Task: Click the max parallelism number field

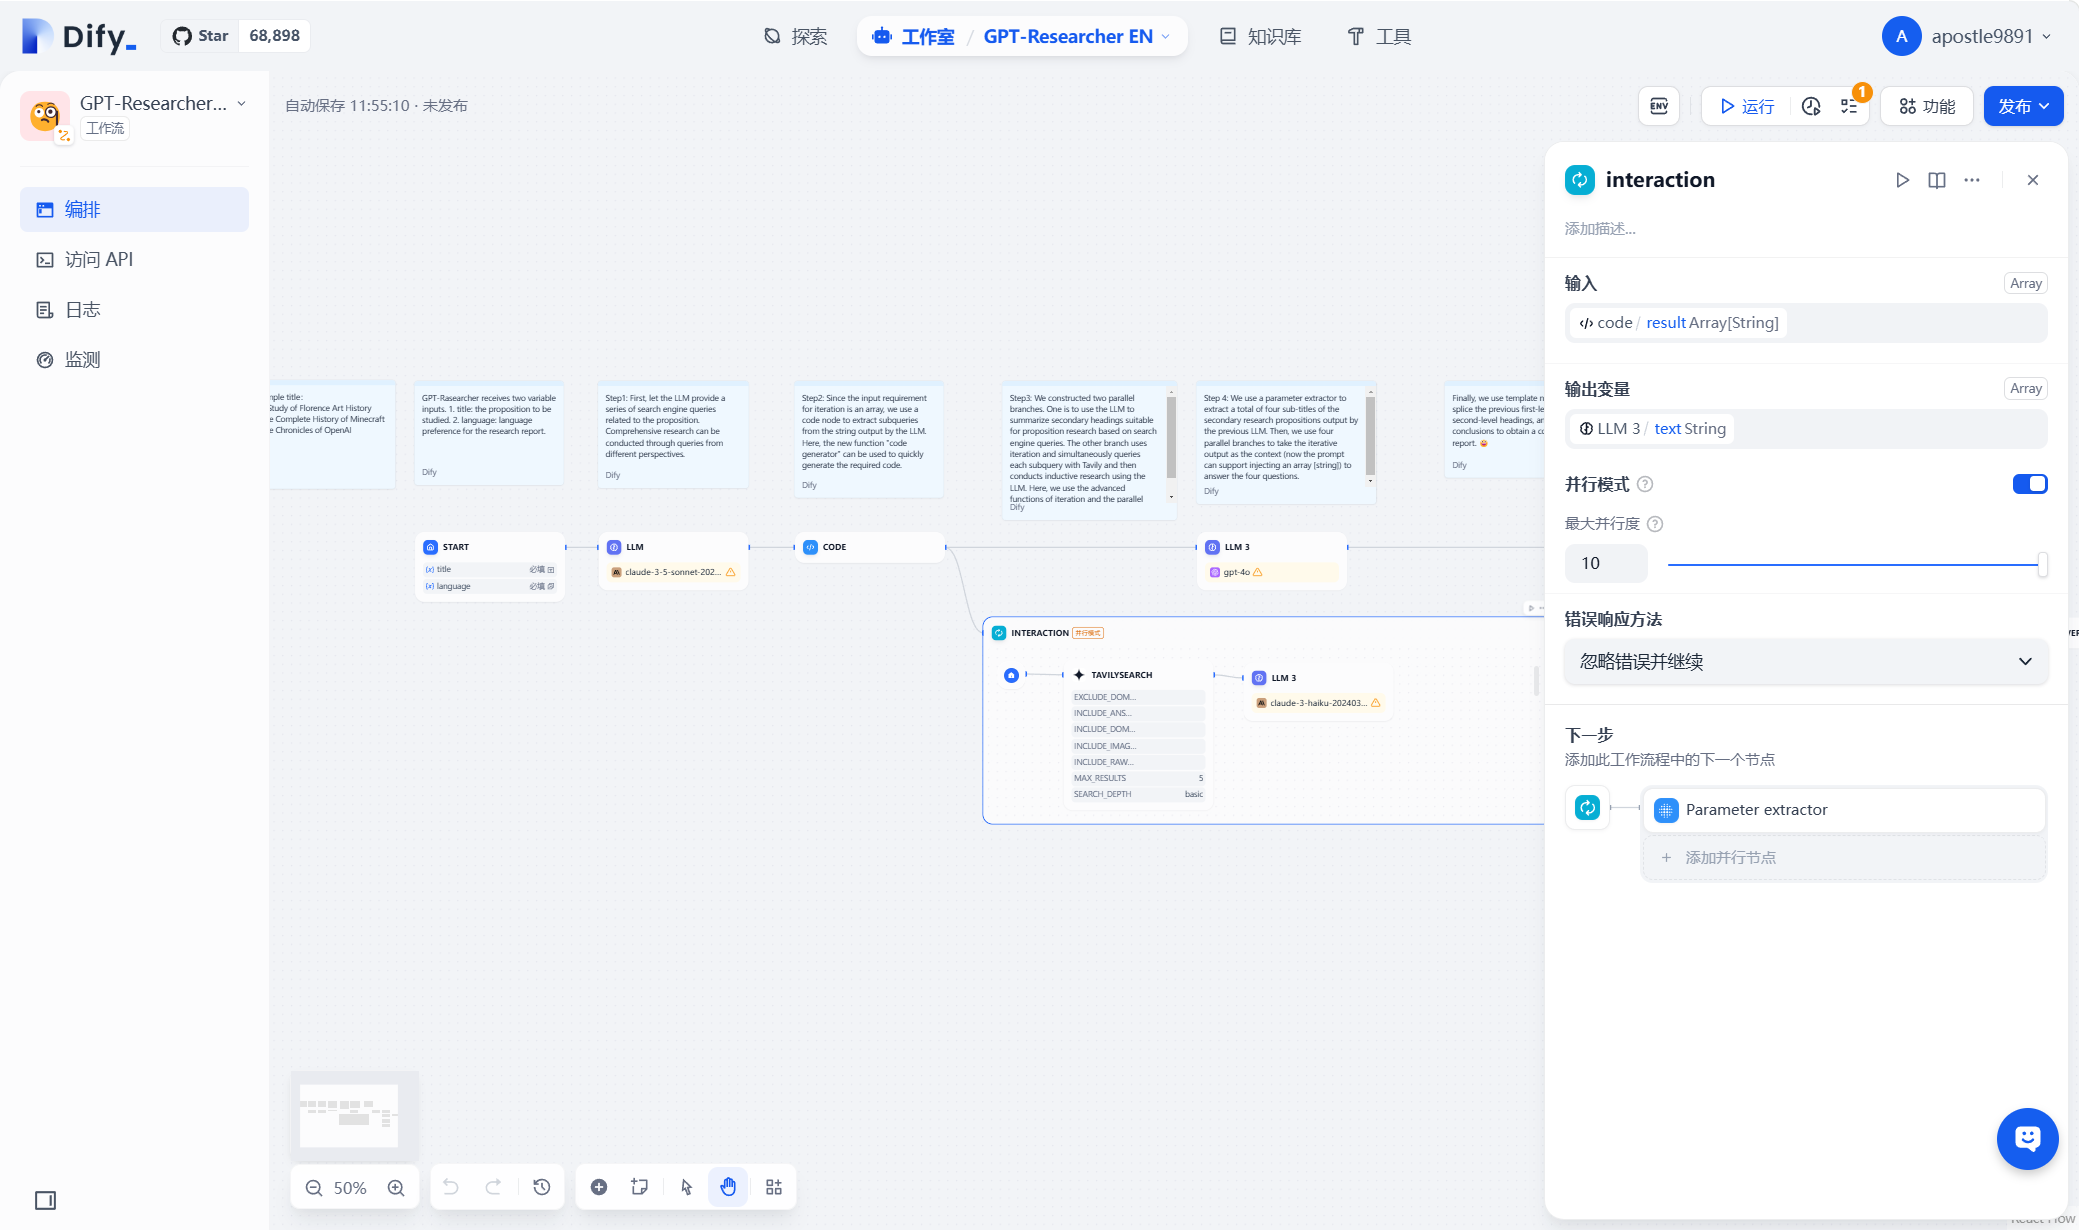Action: [x=1605, y=564]
